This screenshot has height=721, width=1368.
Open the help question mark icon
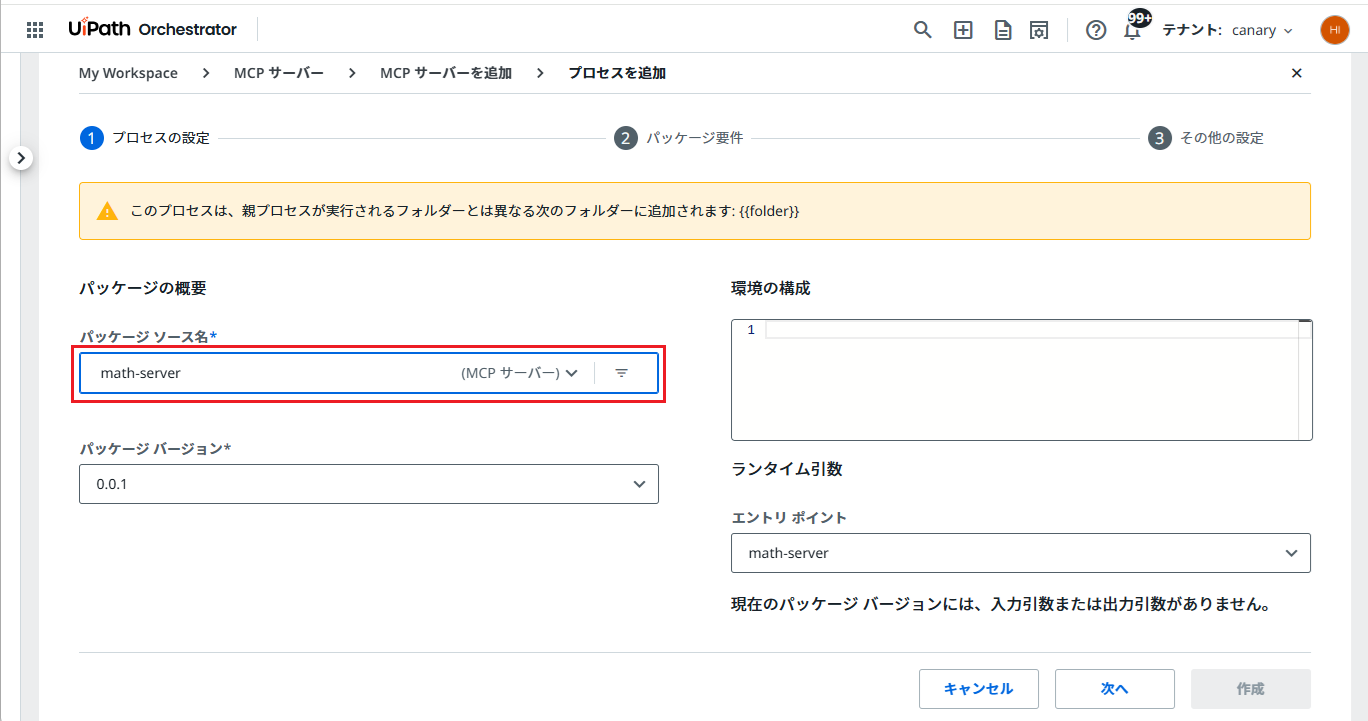[1096, 30]
